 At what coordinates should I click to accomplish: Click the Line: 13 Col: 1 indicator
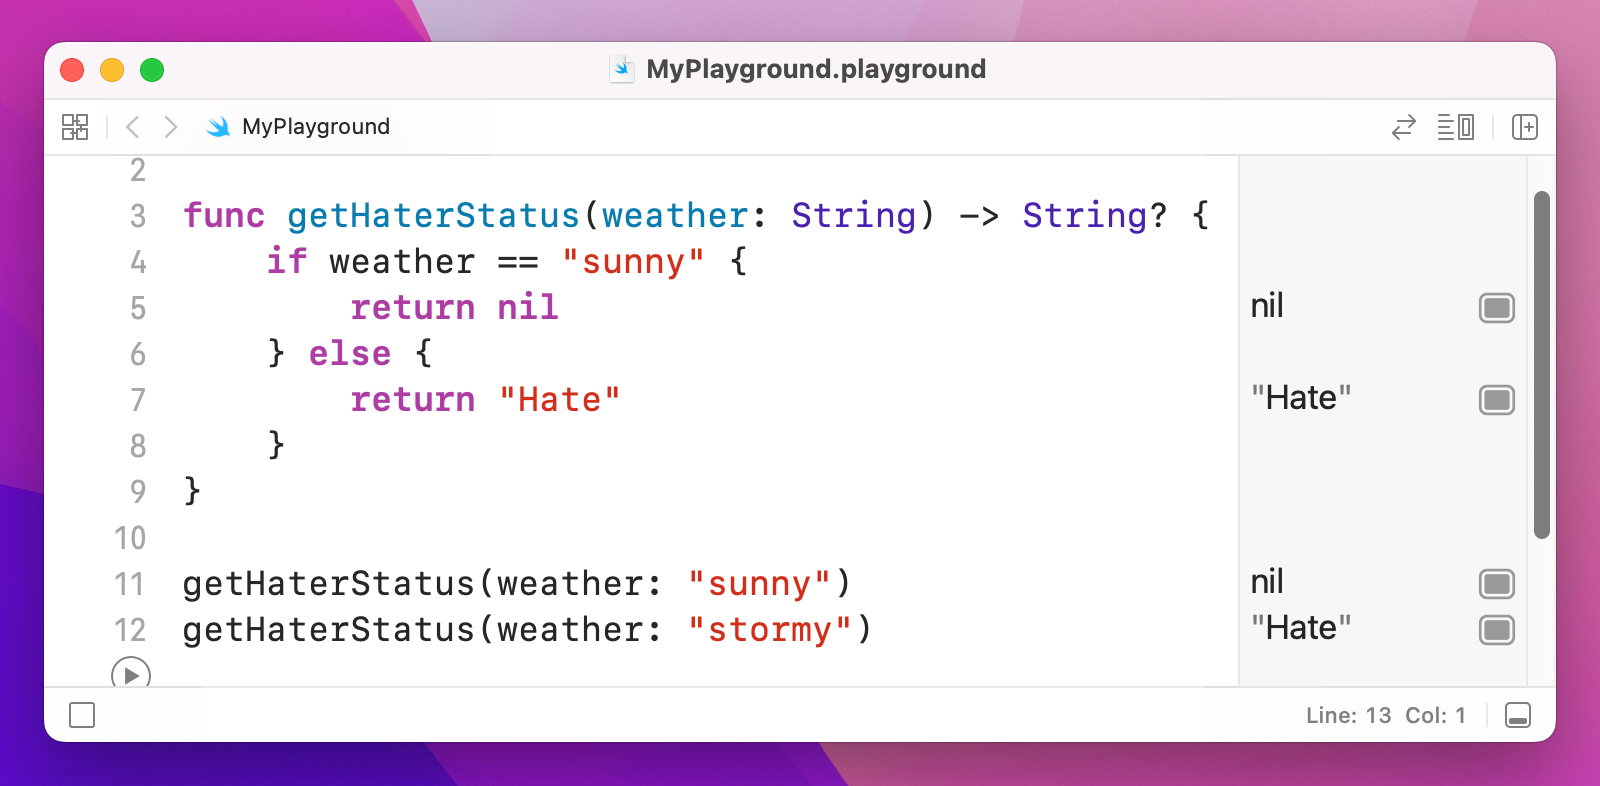coord(1386,715)
